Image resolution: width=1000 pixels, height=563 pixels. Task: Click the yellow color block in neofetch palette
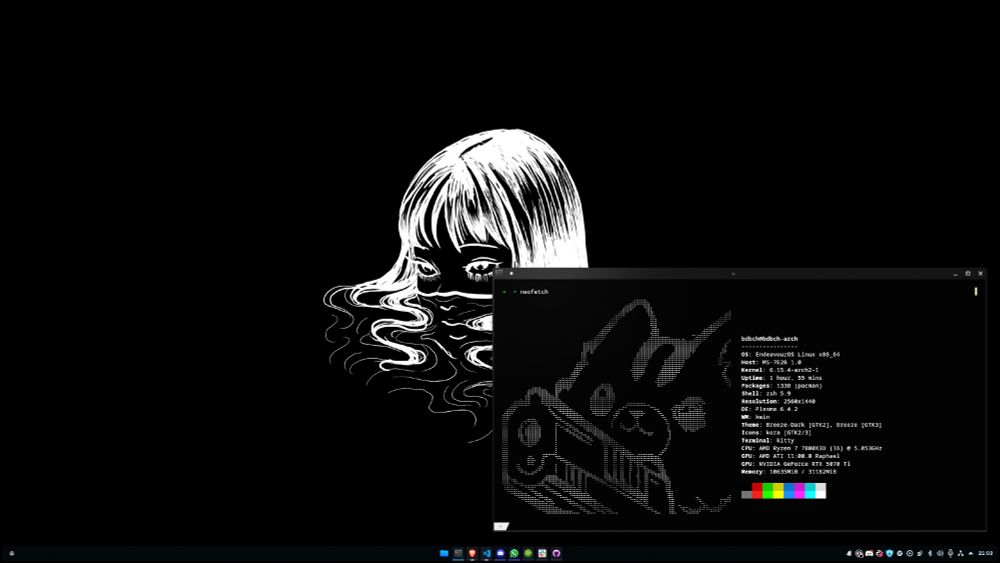coord(778,490)
